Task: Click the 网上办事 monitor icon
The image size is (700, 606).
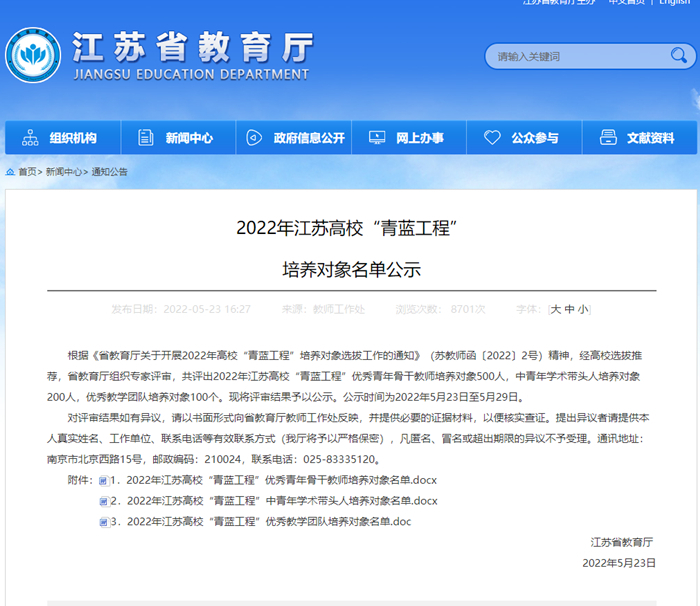Action: tap(377, 138)
